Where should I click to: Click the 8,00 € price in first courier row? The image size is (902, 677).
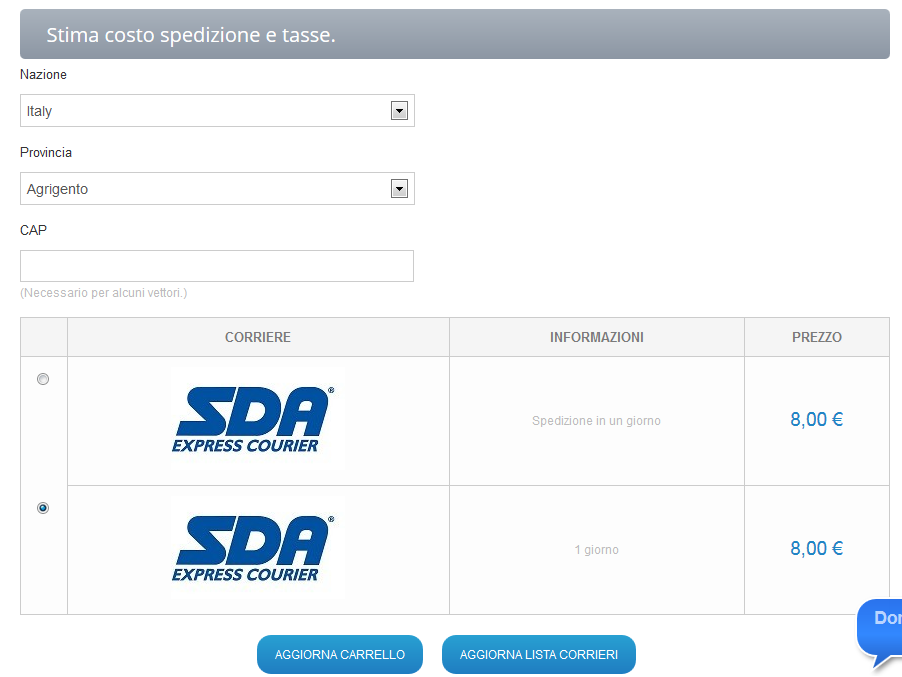point(816,419)
